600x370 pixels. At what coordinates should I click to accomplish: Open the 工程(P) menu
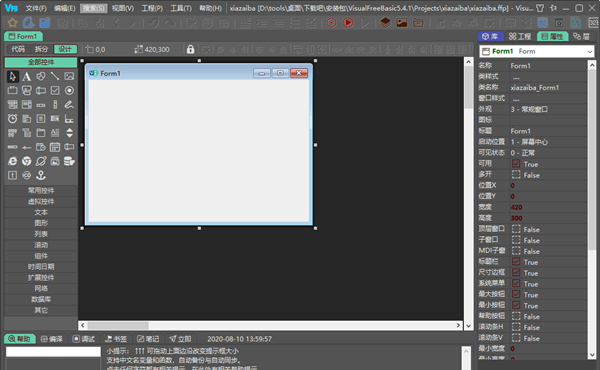[152, 8]
